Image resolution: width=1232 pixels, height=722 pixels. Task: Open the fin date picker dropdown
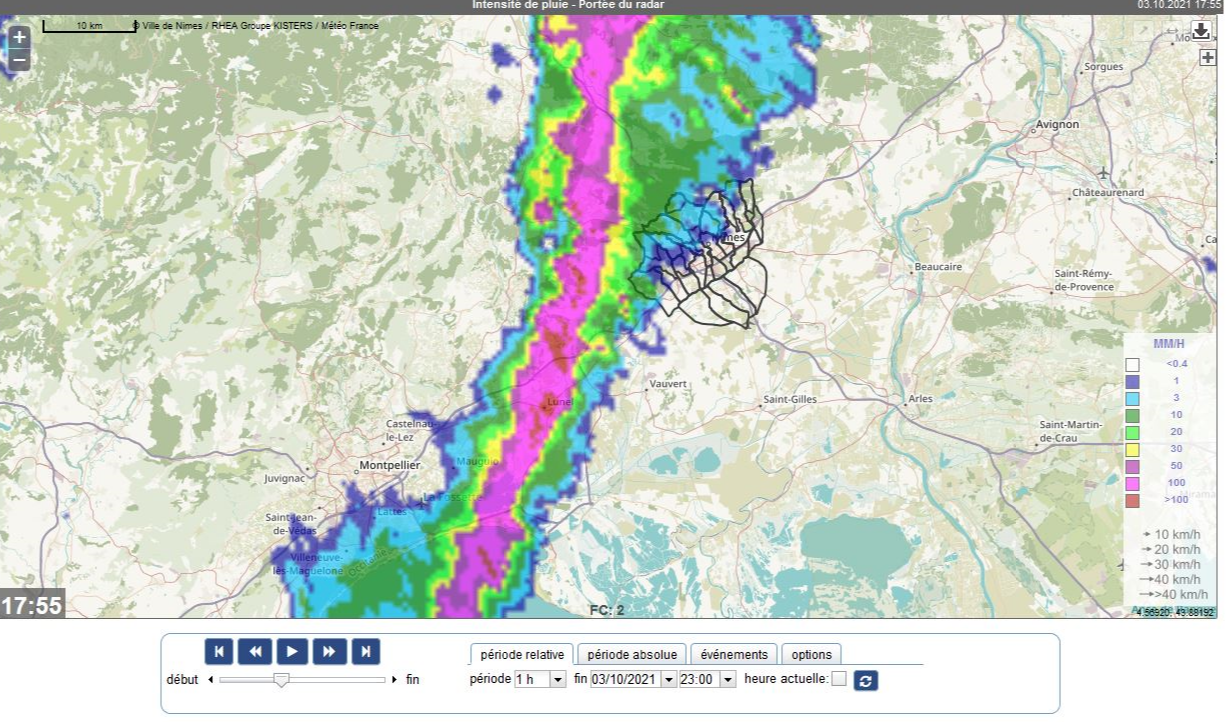pos(668,680)
